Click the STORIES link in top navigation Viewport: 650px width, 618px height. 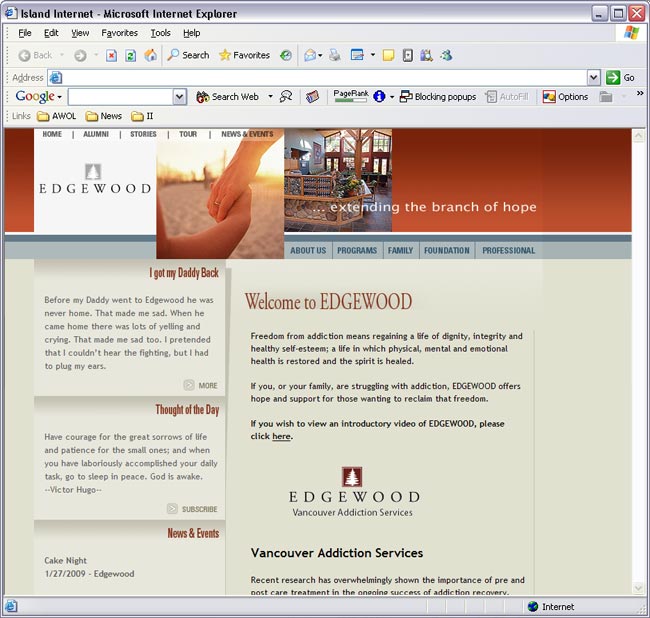pos(143,134)
